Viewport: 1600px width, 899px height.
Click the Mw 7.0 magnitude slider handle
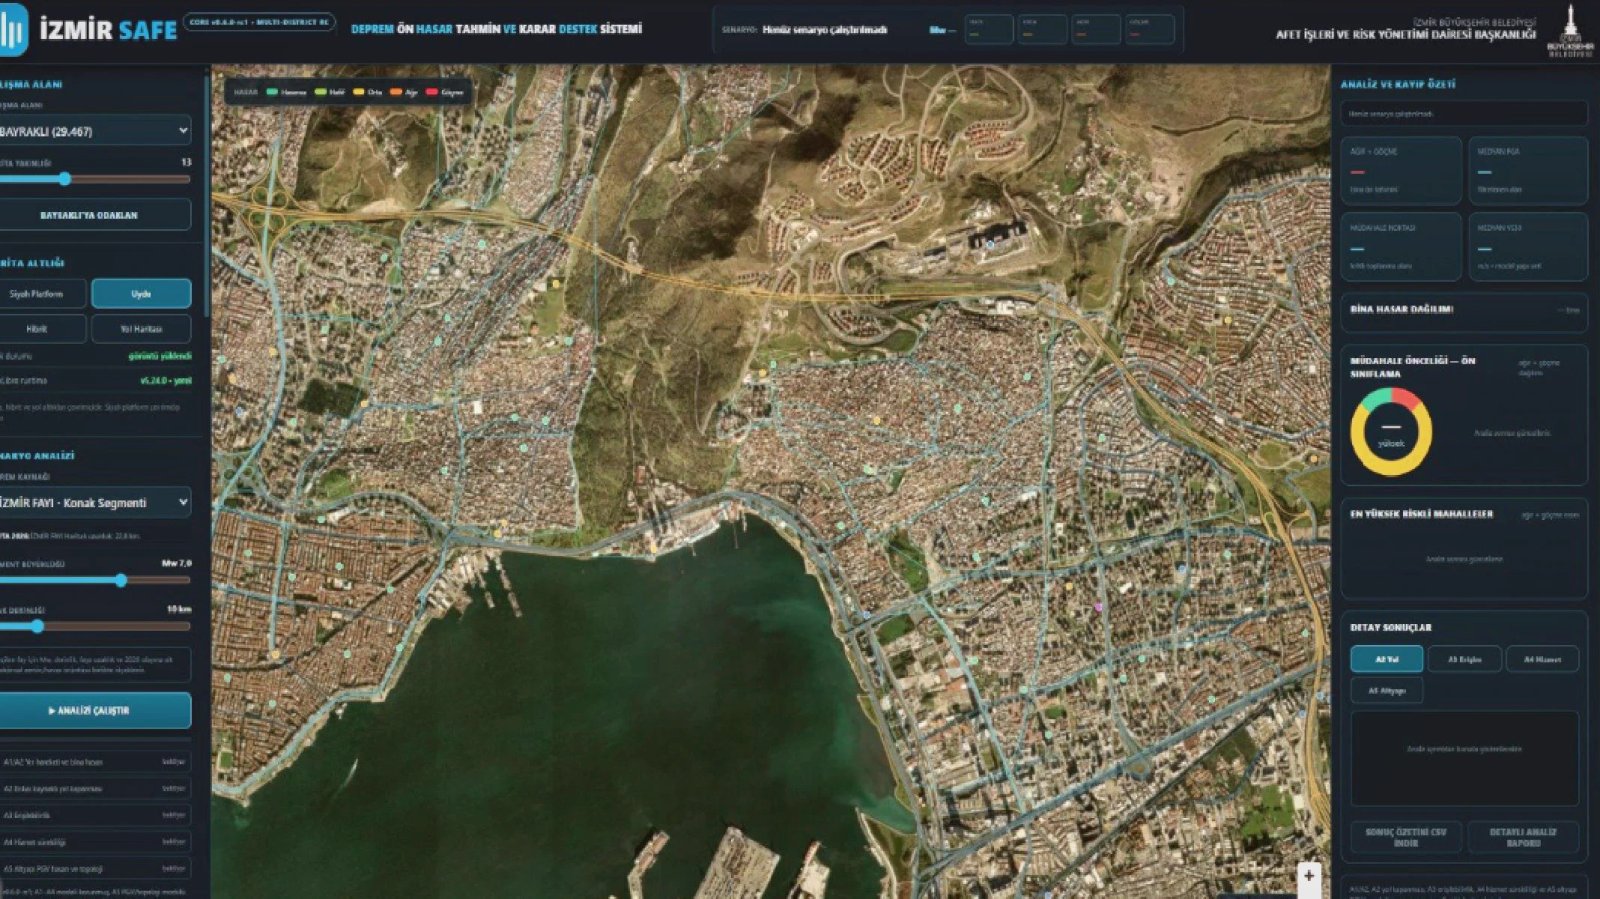coord(121,580)
